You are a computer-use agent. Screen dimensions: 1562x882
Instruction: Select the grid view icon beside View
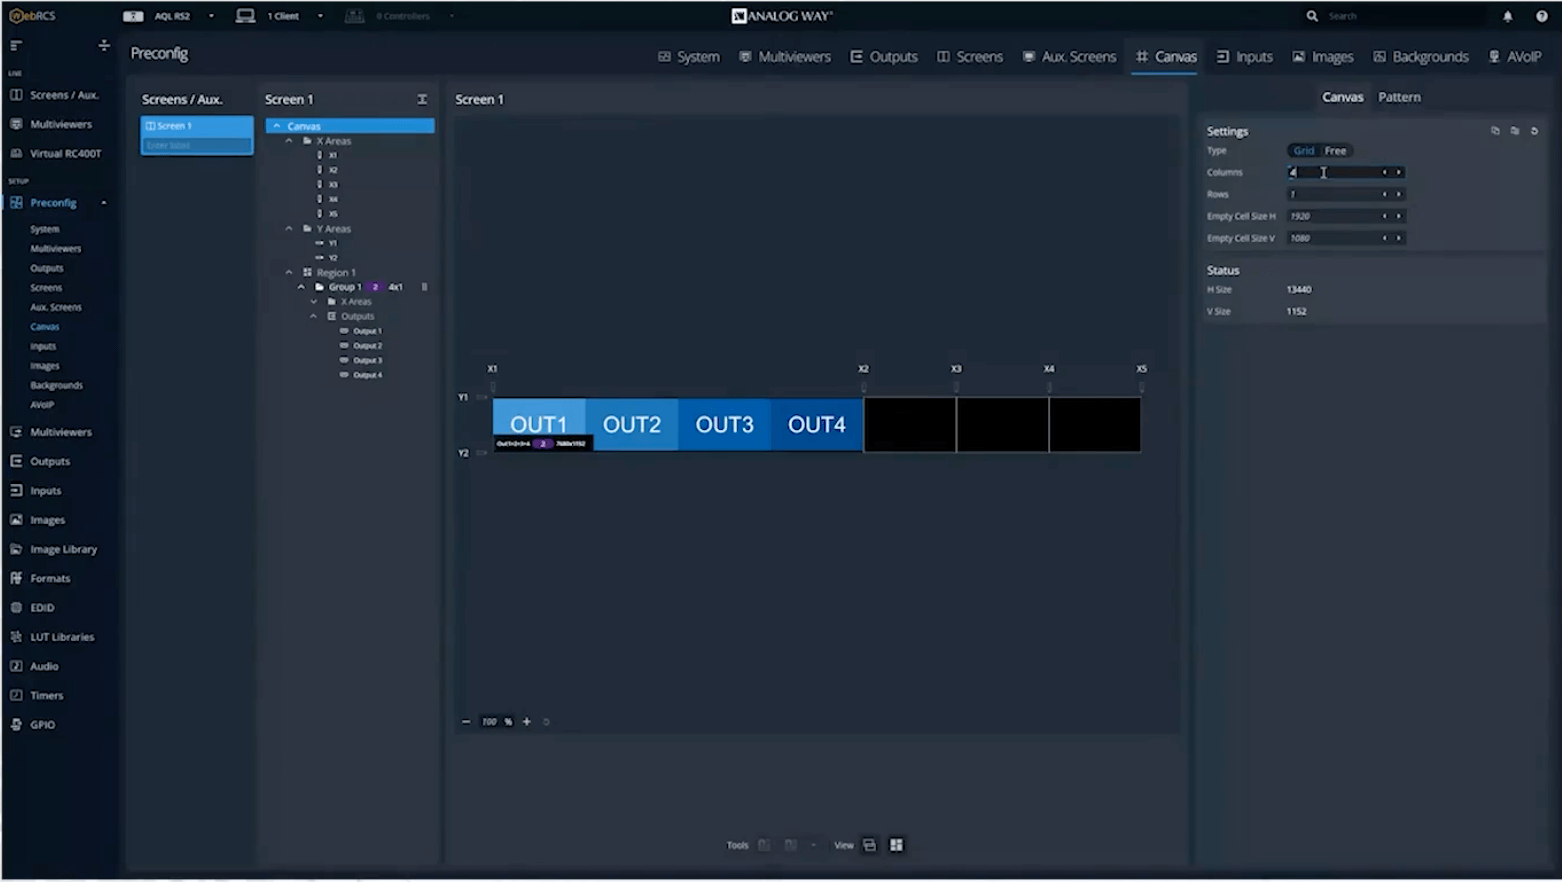(896, 845)
